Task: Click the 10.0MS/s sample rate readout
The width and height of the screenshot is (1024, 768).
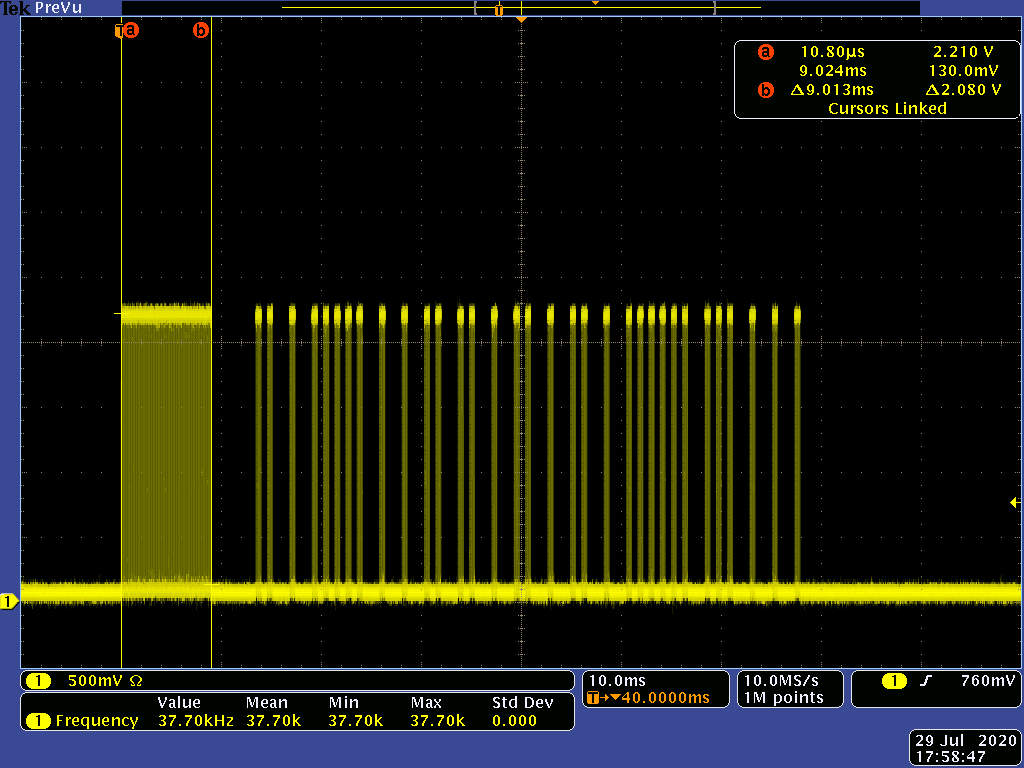Action: [x=781, y=680]
